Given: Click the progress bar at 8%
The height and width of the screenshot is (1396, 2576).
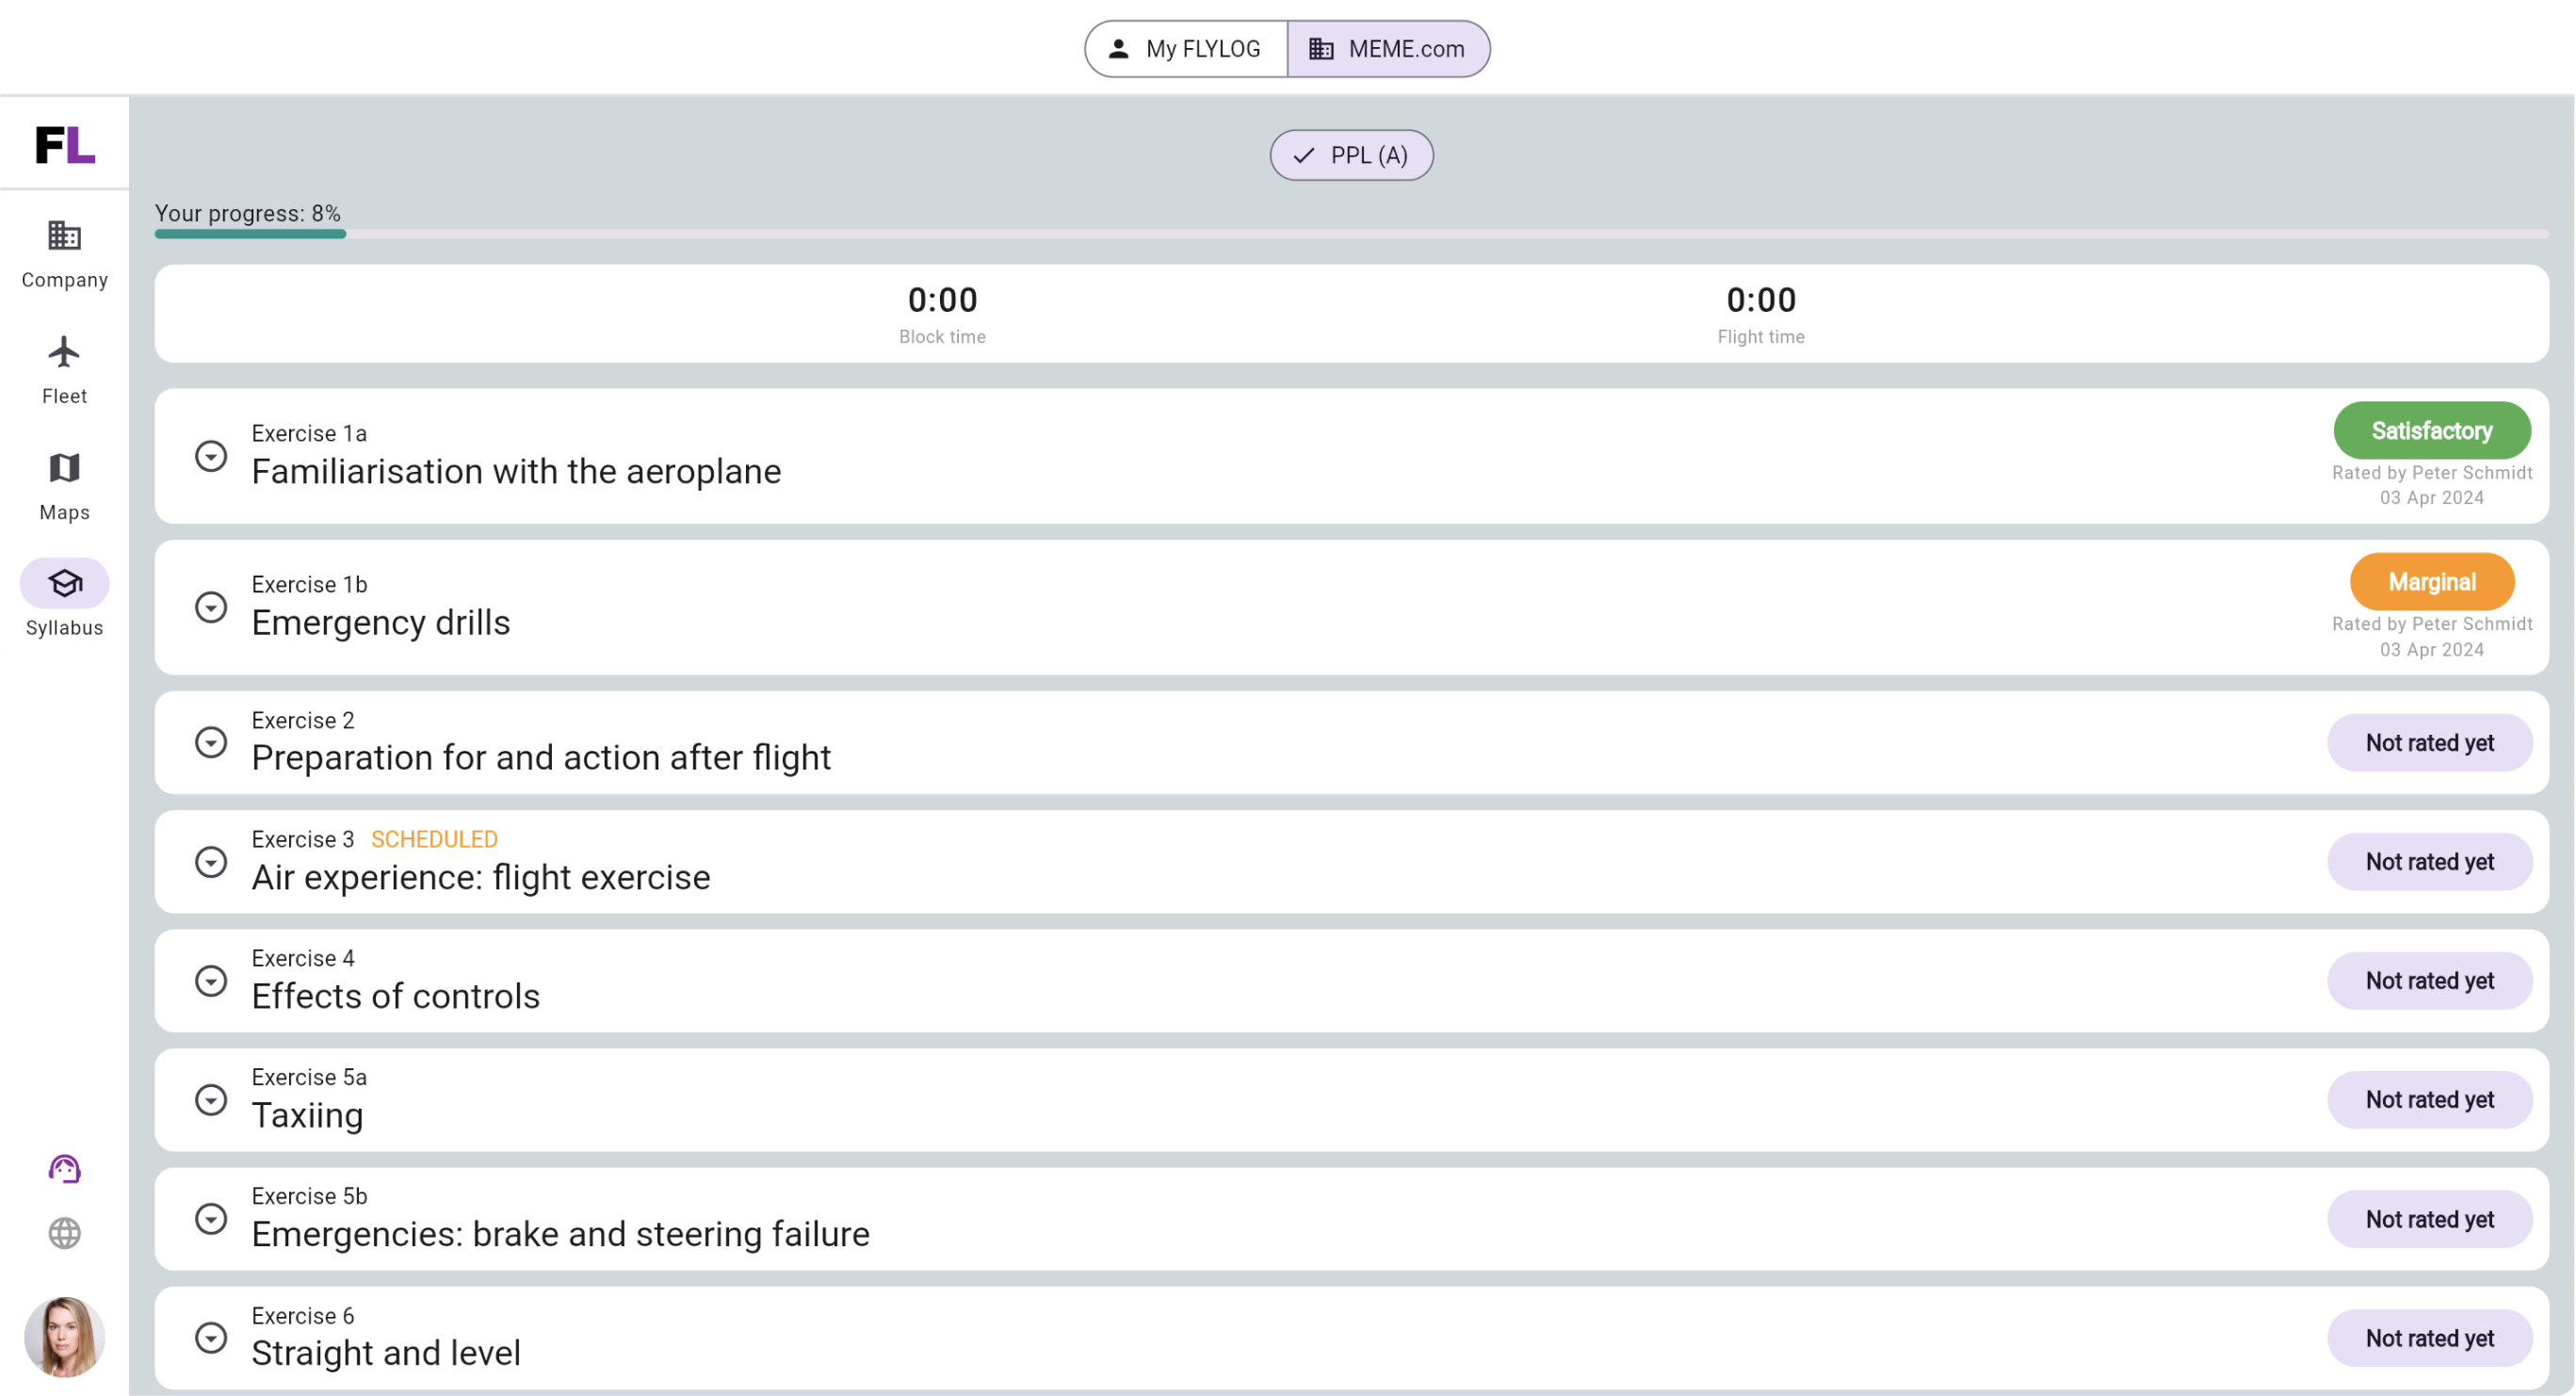Looking at the screenshot, I should click(x=1351, y=234).
